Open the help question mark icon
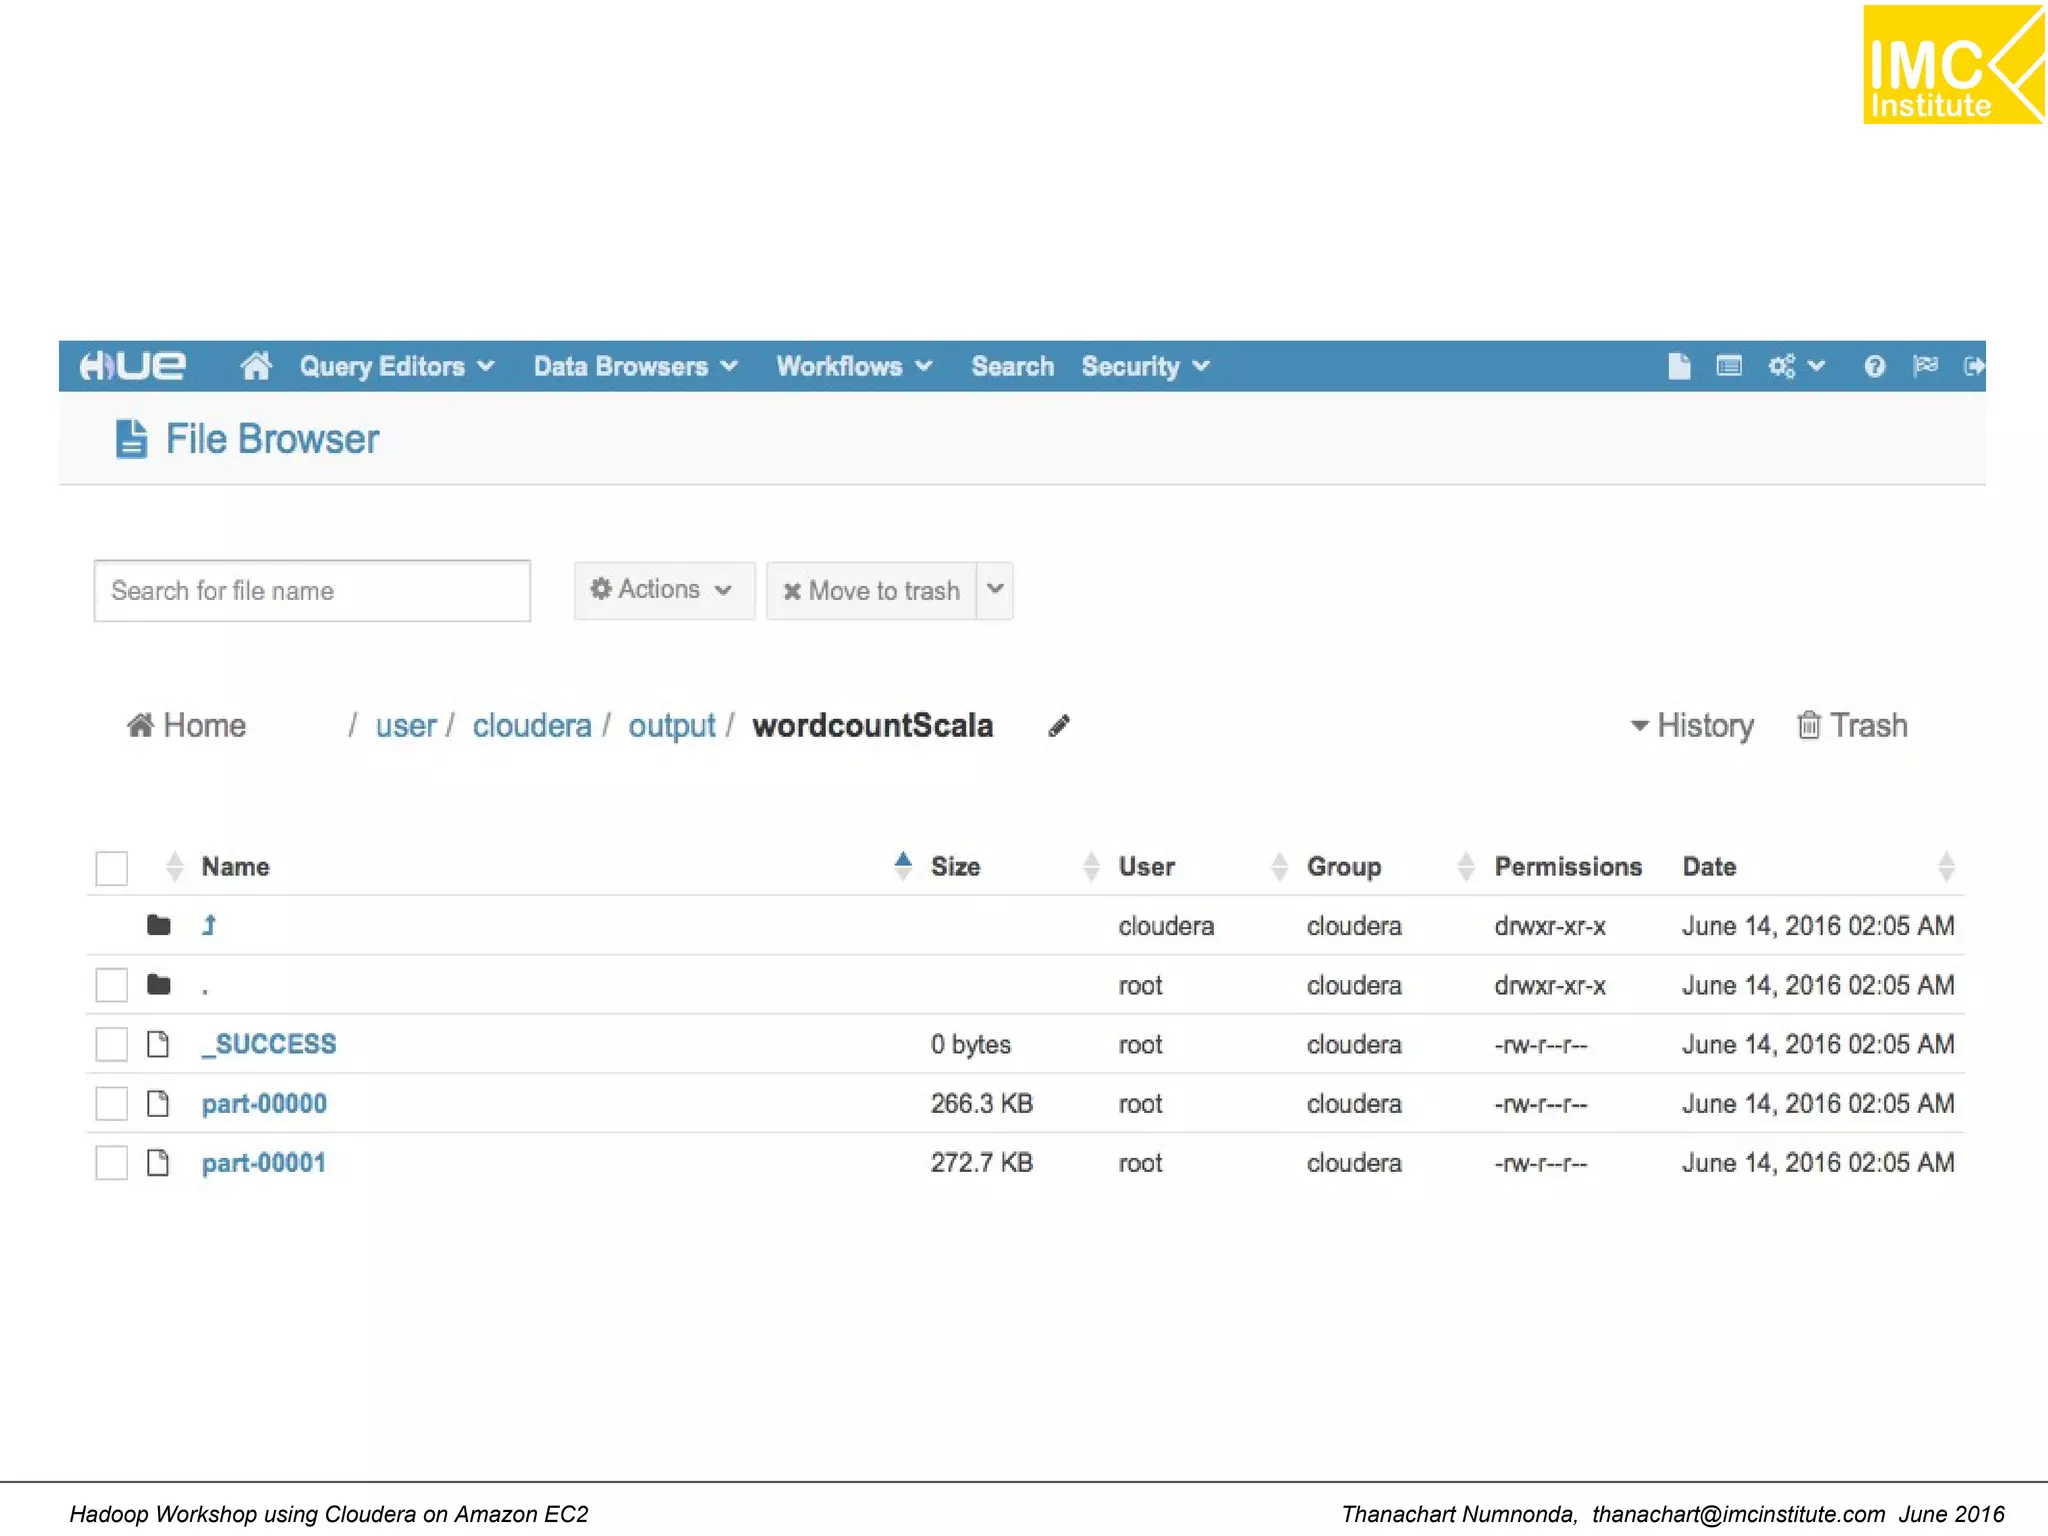The image size is (2048, 1536). (x=1875, y=366)
